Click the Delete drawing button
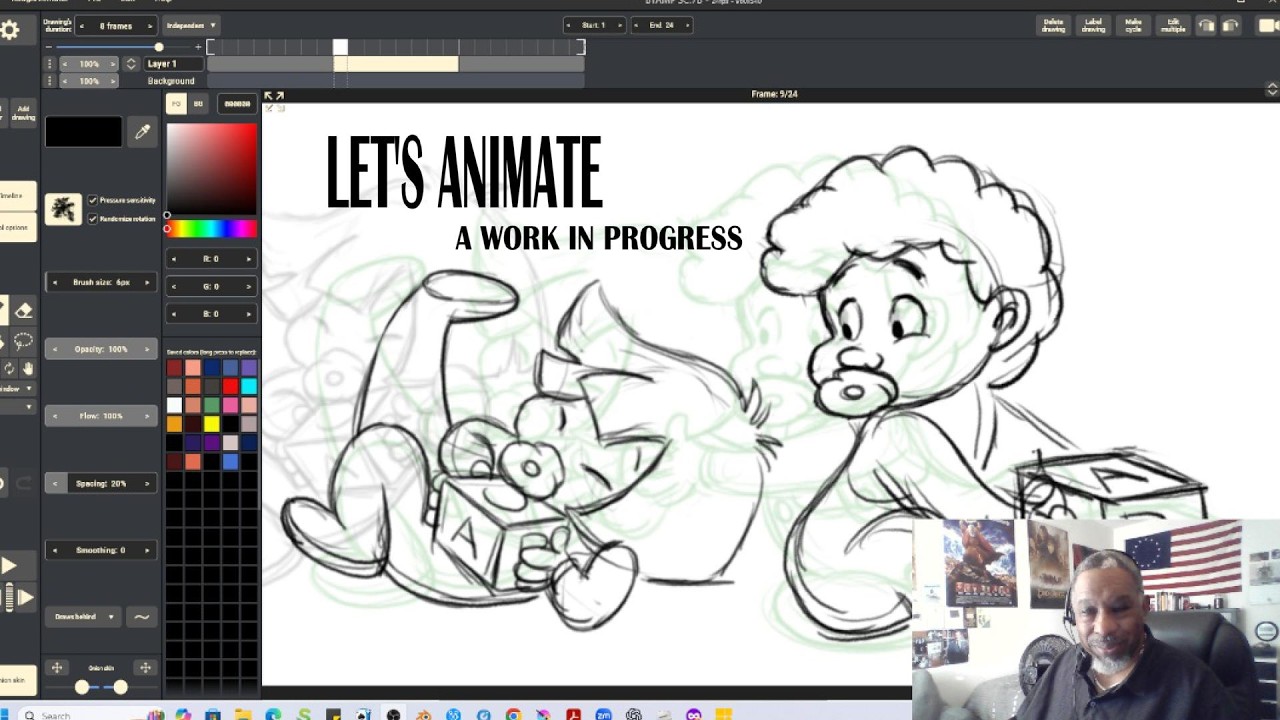The width and height of the screenshot is (1280, 720). [1054, 26]
